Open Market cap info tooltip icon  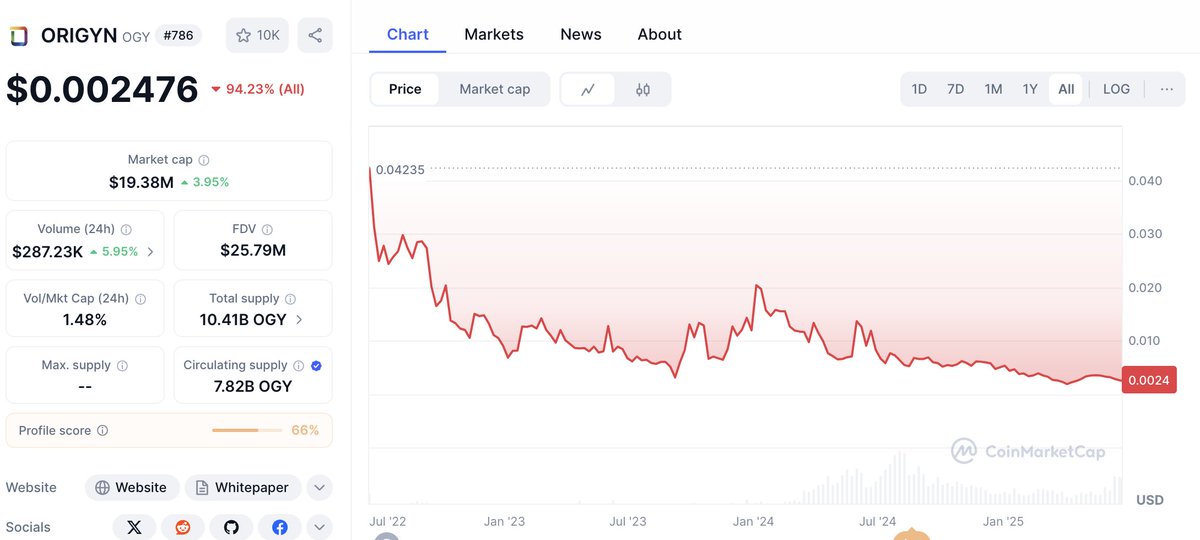(204, 160)
